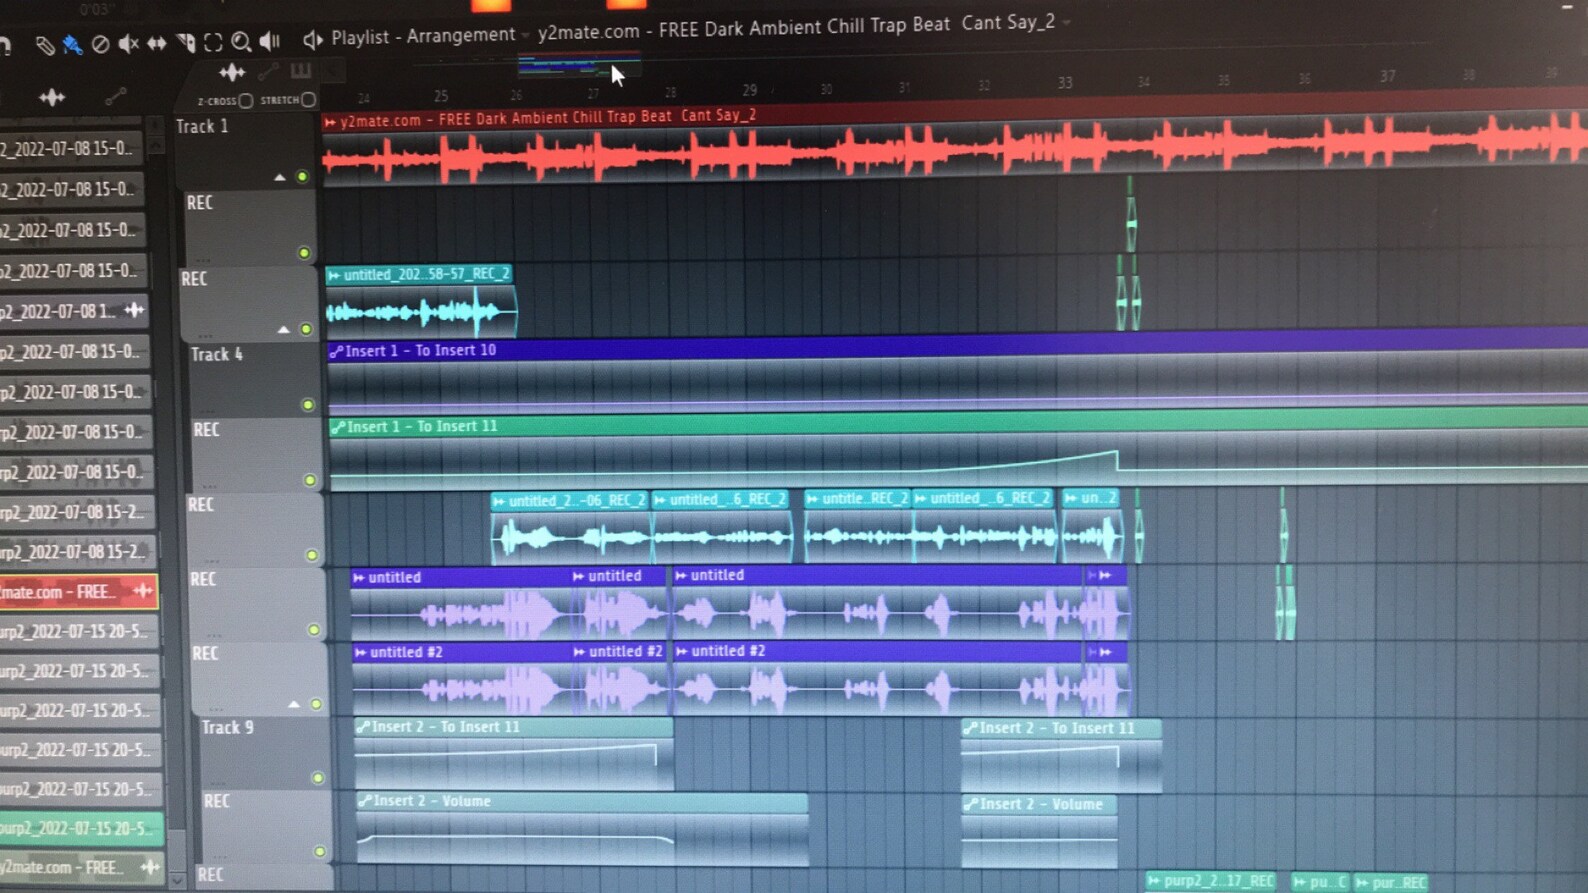Collapse group triangle on untitled_202..58-57_REC_2 track
Screen dimensions: 1588x893
(284, 329)
